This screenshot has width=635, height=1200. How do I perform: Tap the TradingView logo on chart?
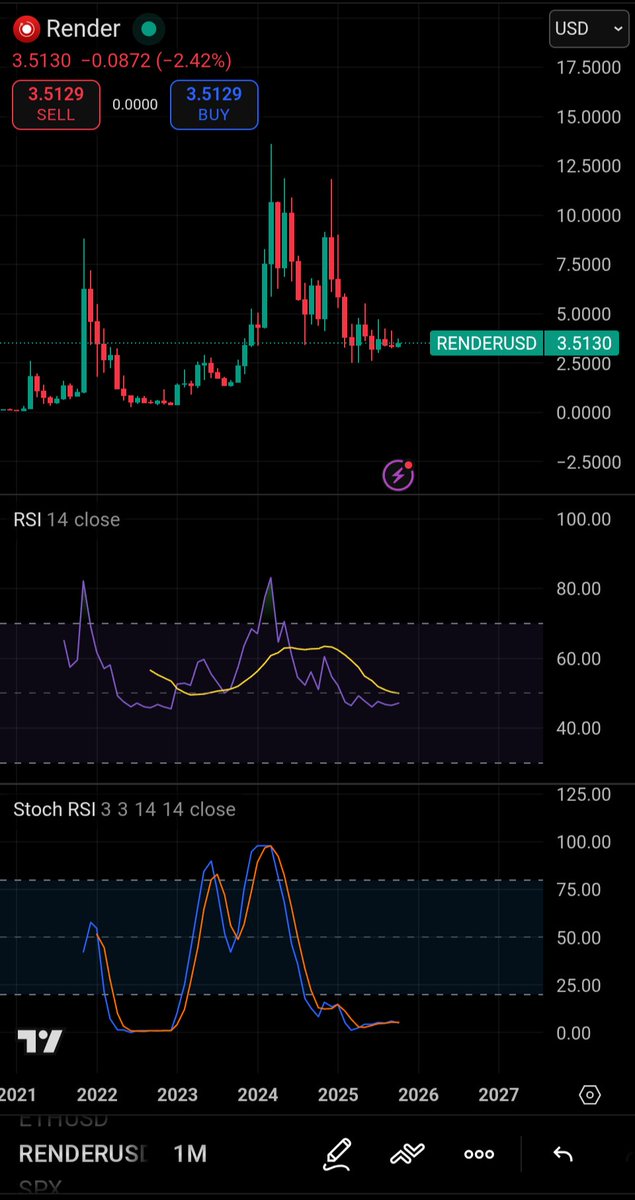click(40, 1041)
